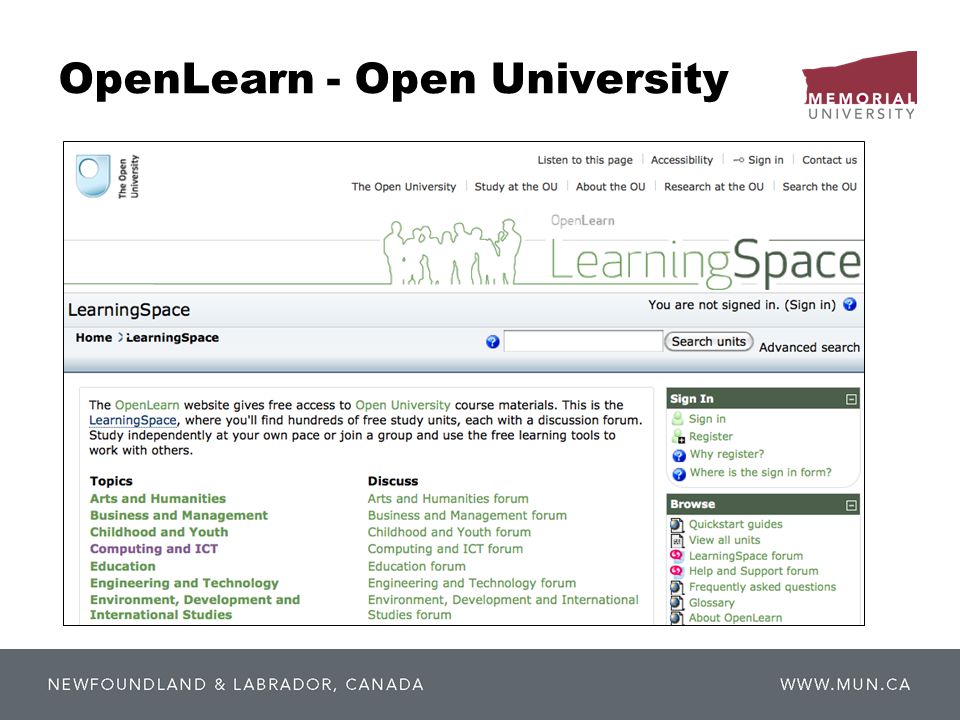The height and width of the screenshot is (720, 960).
Task: Open LearningSpace link in intro paragraph
Action: [x=132, y=420]
